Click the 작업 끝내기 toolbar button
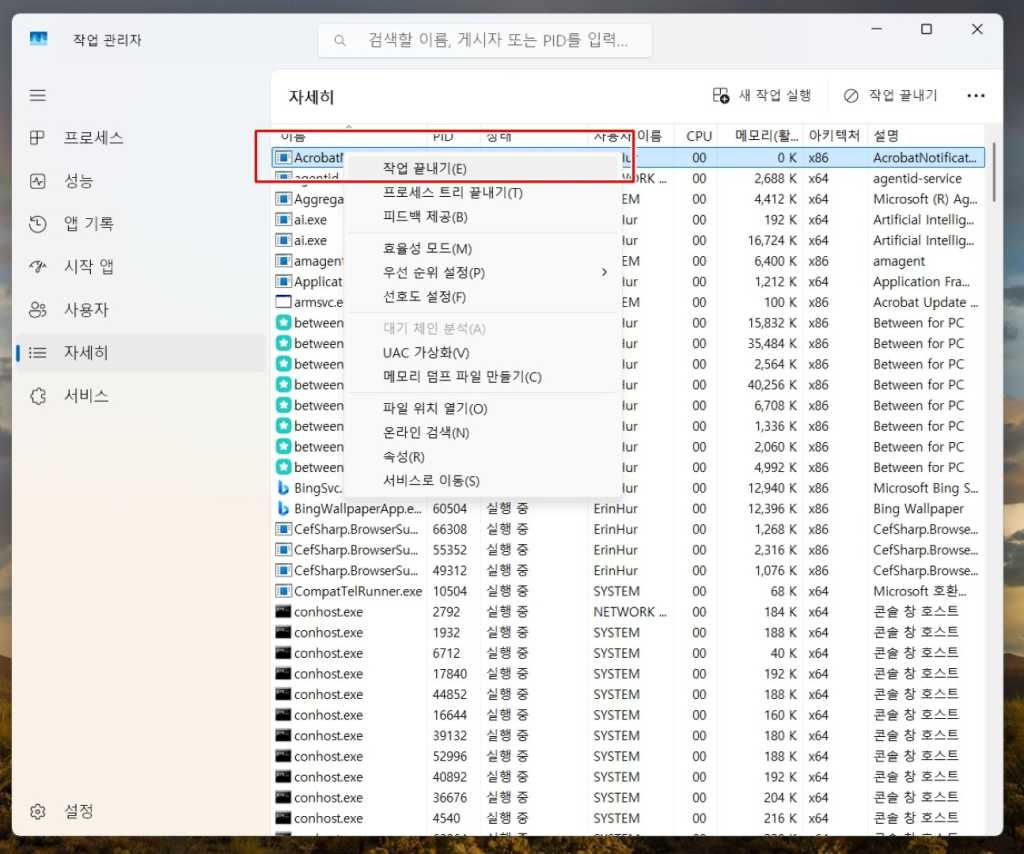This screenshot has height=854, width=1024. pos(890,94)
